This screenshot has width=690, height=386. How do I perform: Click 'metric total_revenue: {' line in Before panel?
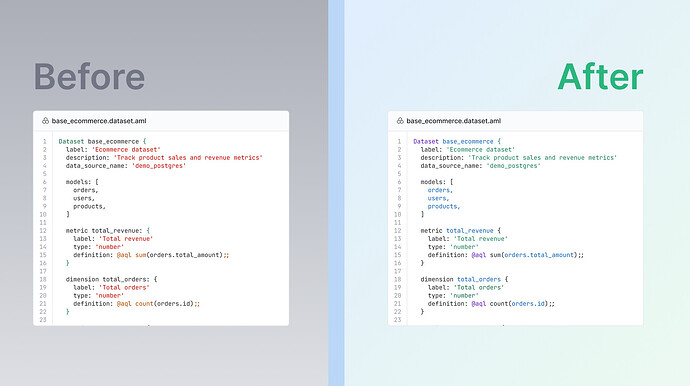[108, 231]
